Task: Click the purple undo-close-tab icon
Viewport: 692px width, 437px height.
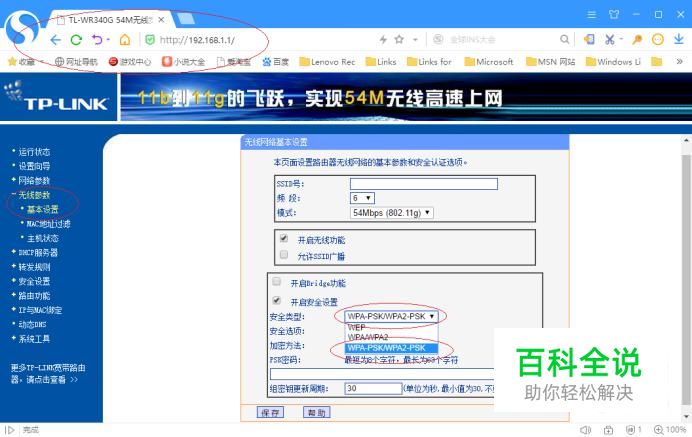Action: pyautogui.click(x=98, y=40)
